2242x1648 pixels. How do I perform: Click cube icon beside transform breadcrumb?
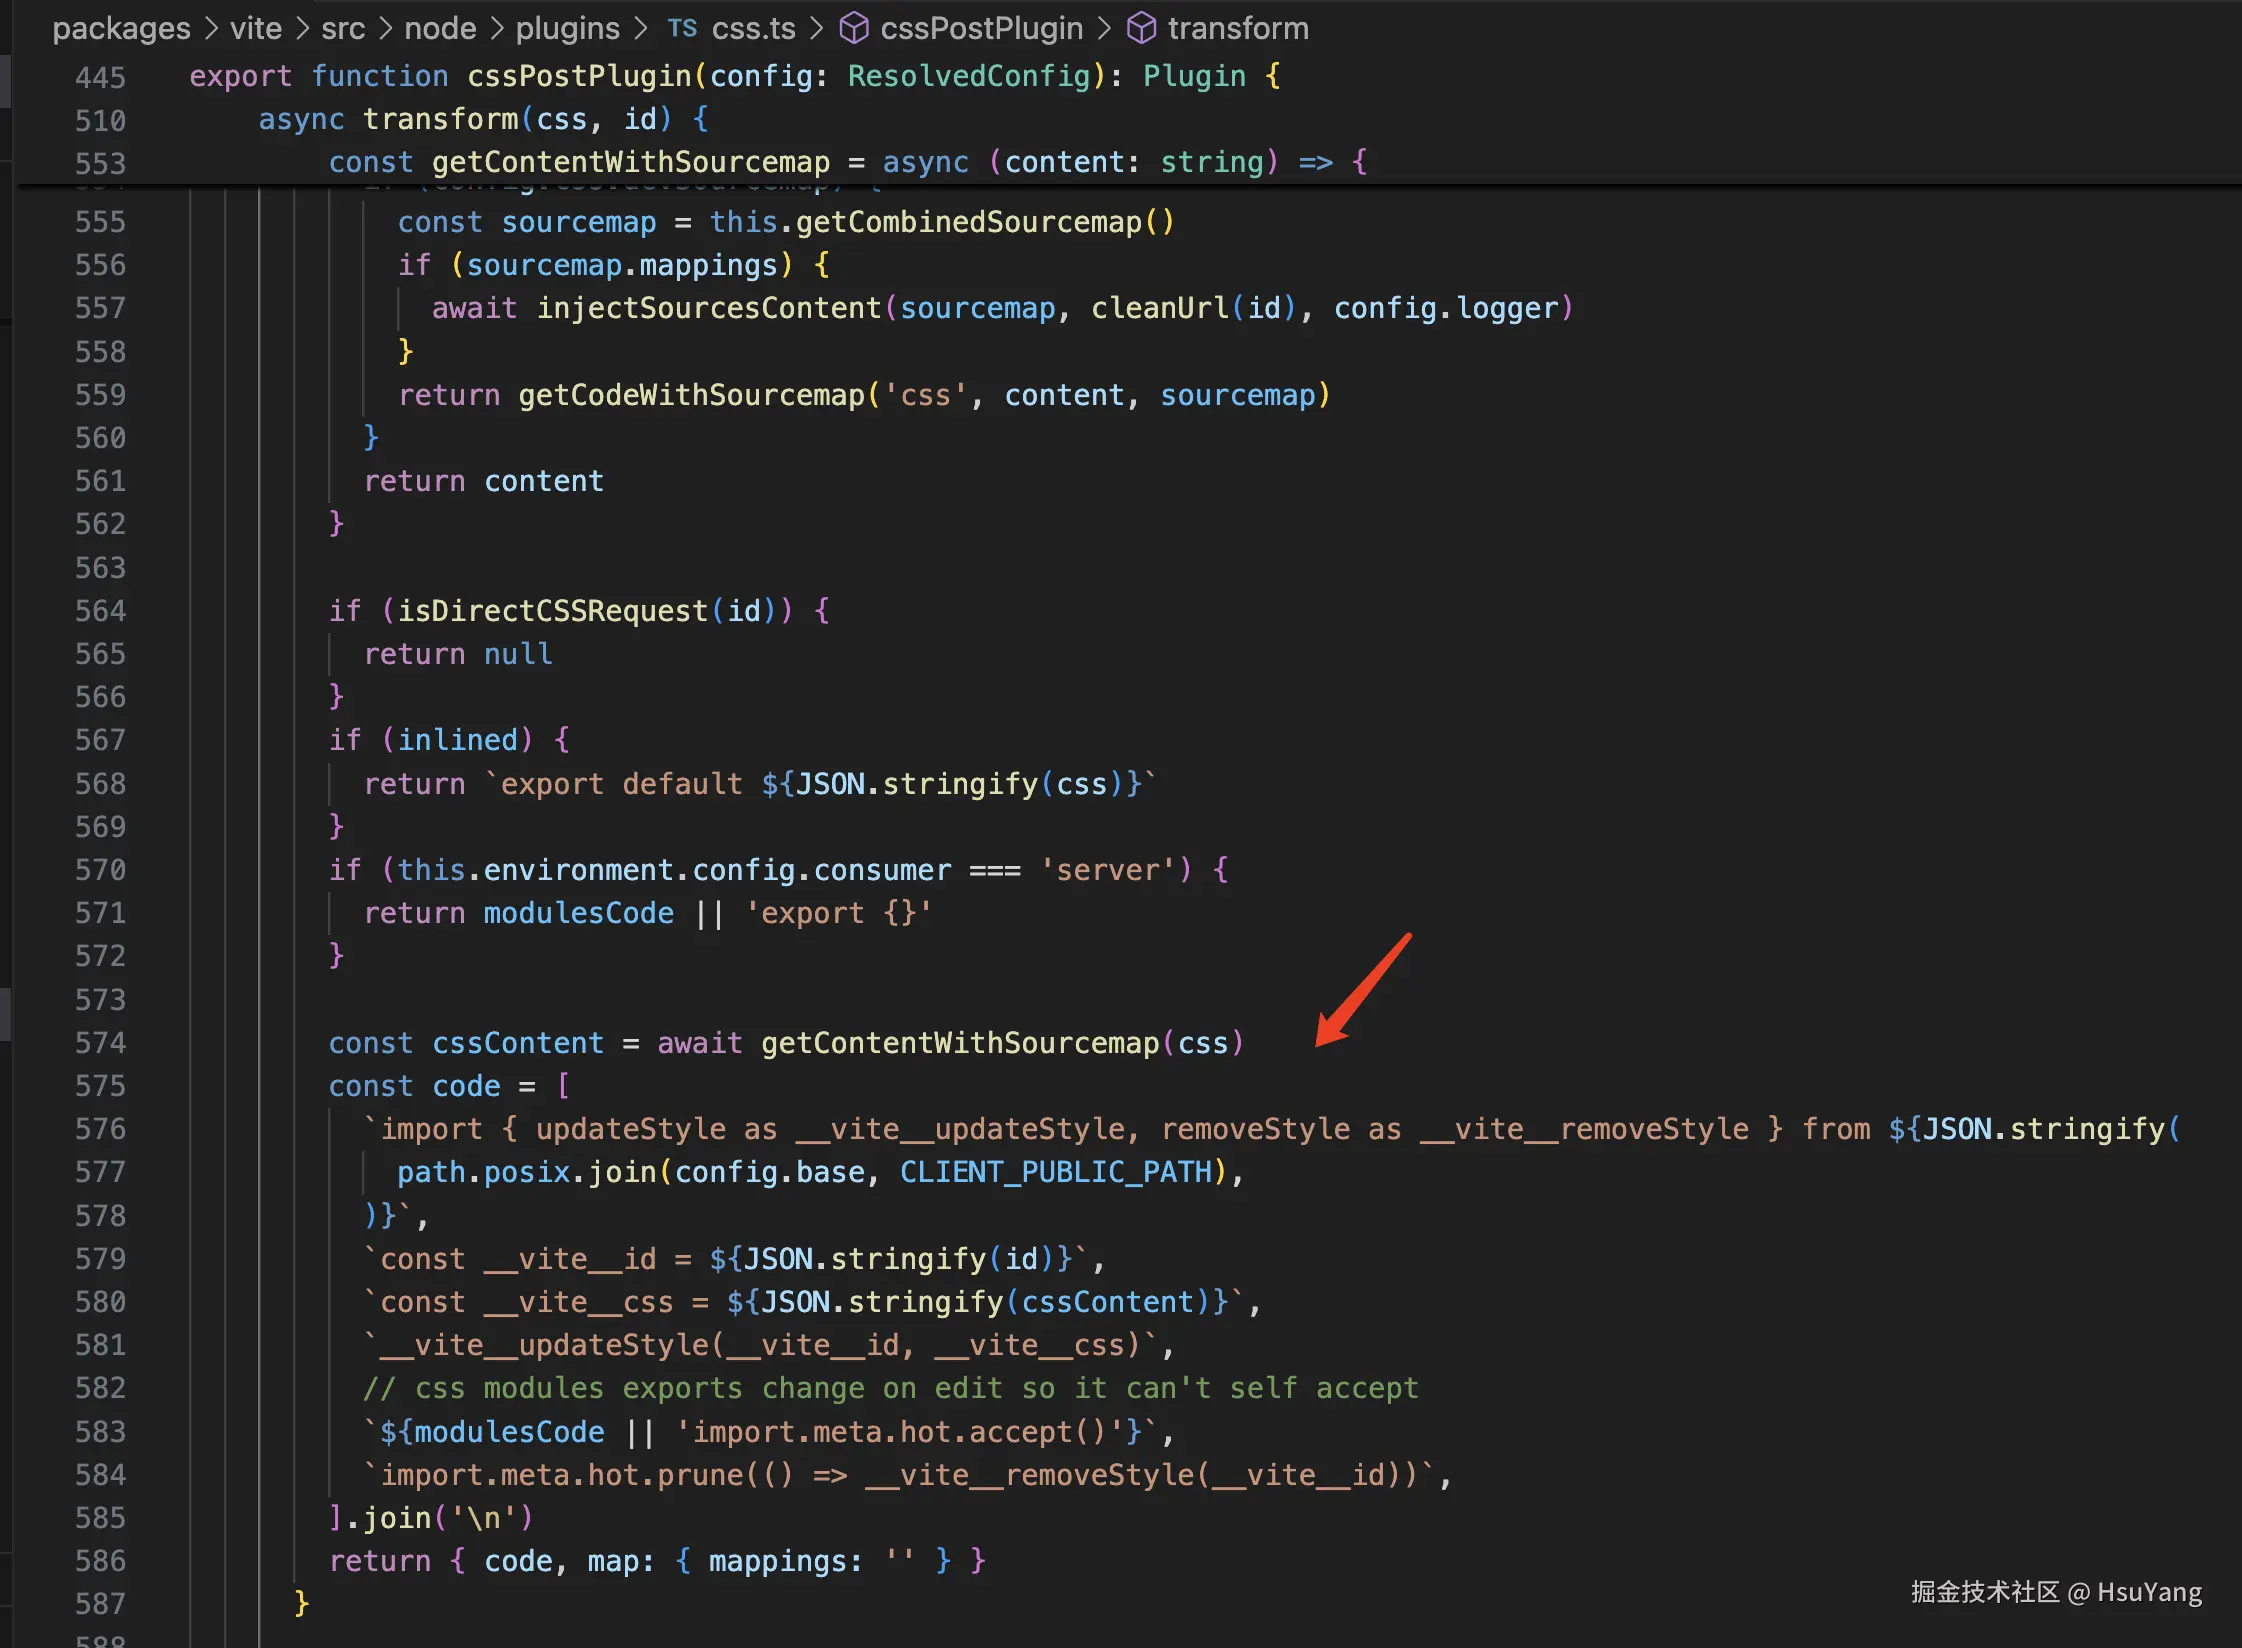1141,28
